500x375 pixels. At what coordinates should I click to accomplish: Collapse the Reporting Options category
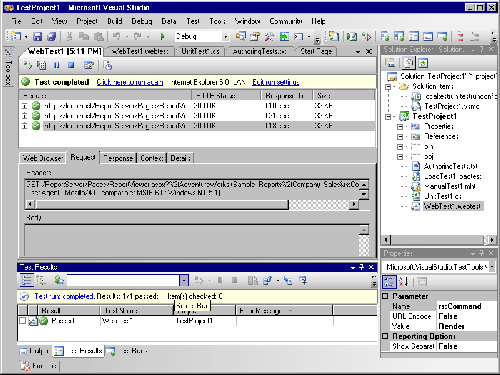click(385, 336)
